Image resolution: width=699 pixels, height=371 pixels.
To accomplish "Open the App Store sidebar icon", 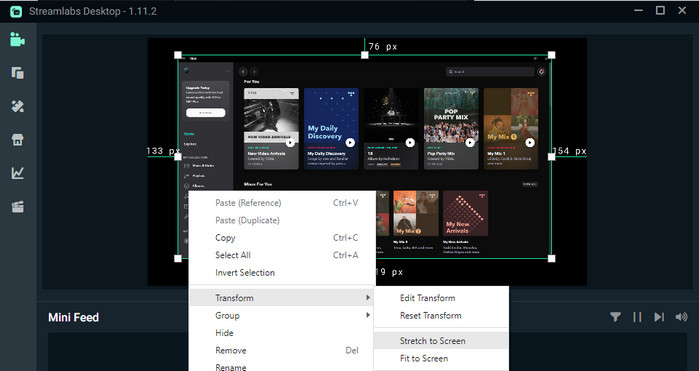I will click(x=17, y=140).
